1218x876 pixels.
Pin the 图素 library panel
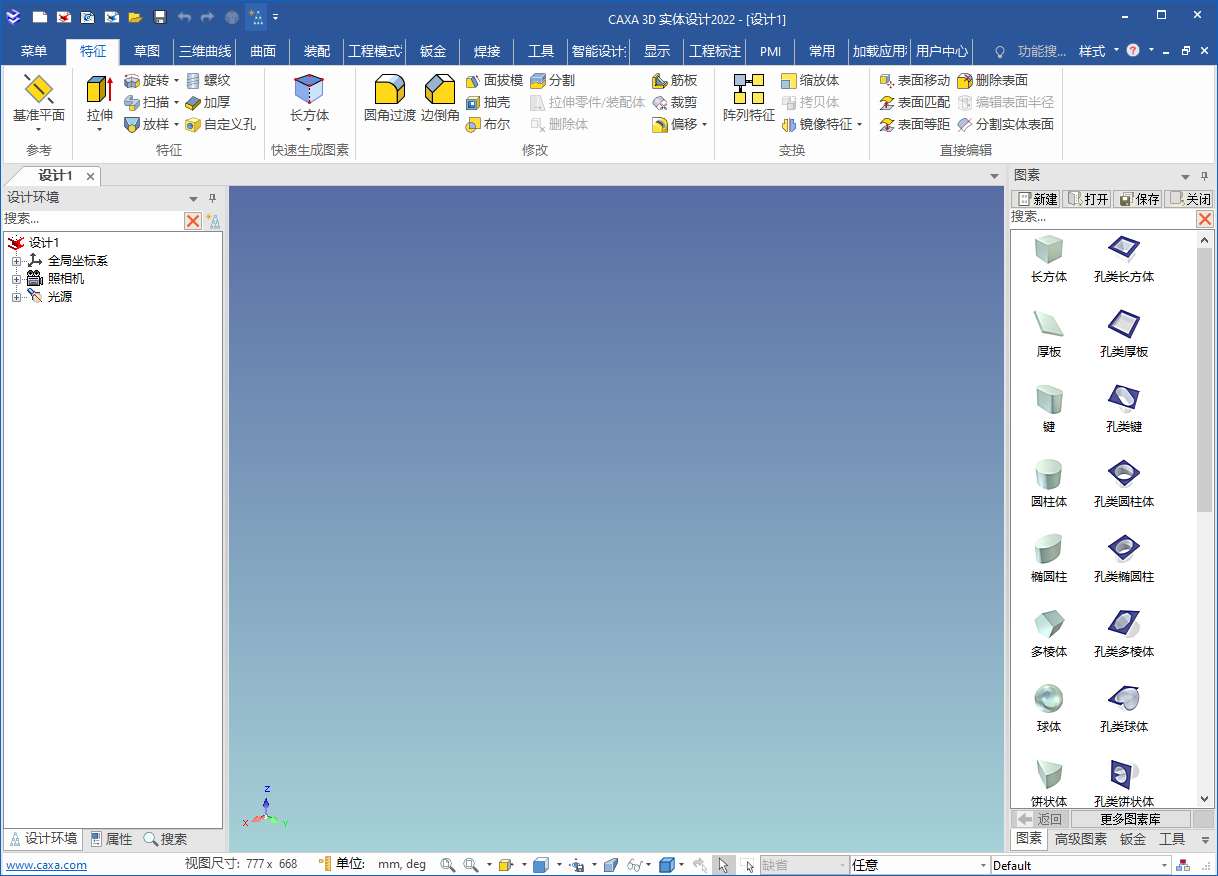coord(1204,176)
